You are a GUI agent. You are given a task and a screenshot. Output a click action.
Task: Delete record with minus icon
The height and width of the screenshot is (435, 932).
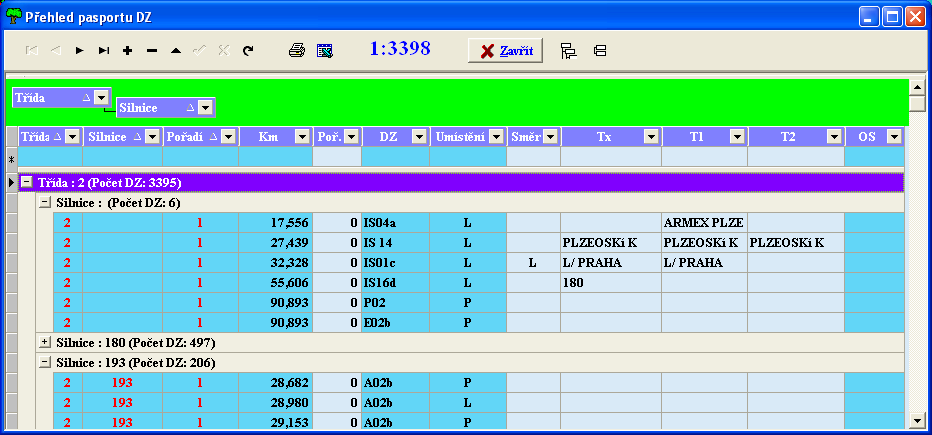152,51
